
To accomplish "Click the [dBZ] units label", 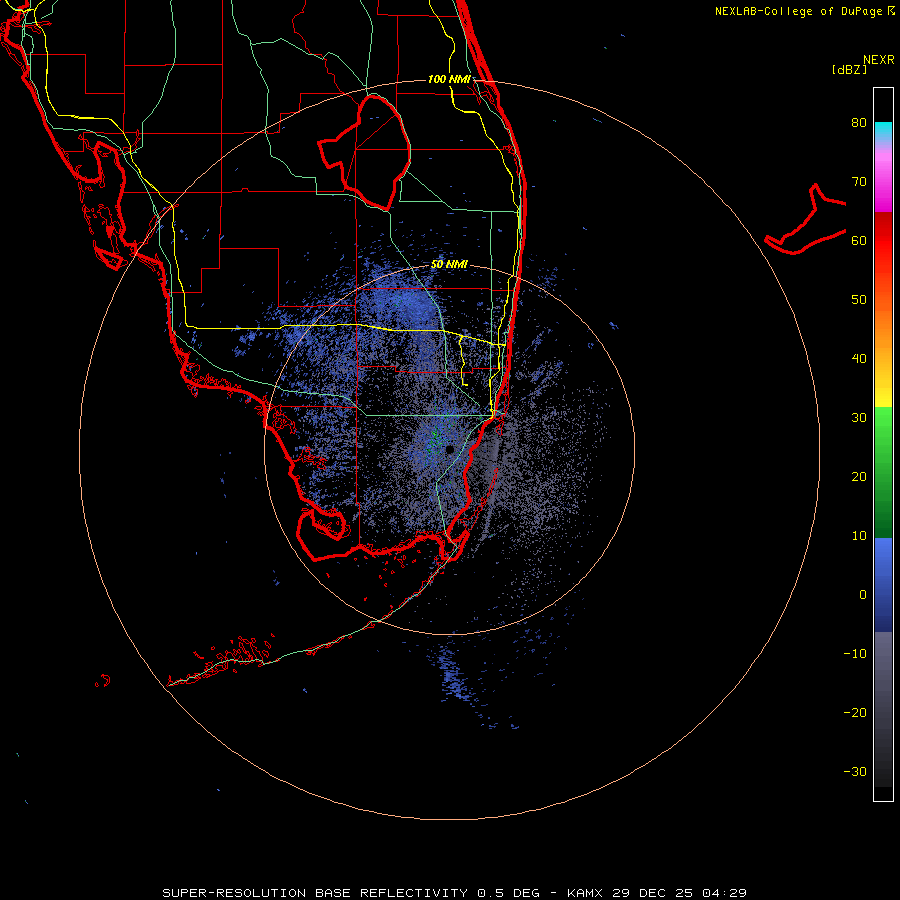I will [849, 70].
